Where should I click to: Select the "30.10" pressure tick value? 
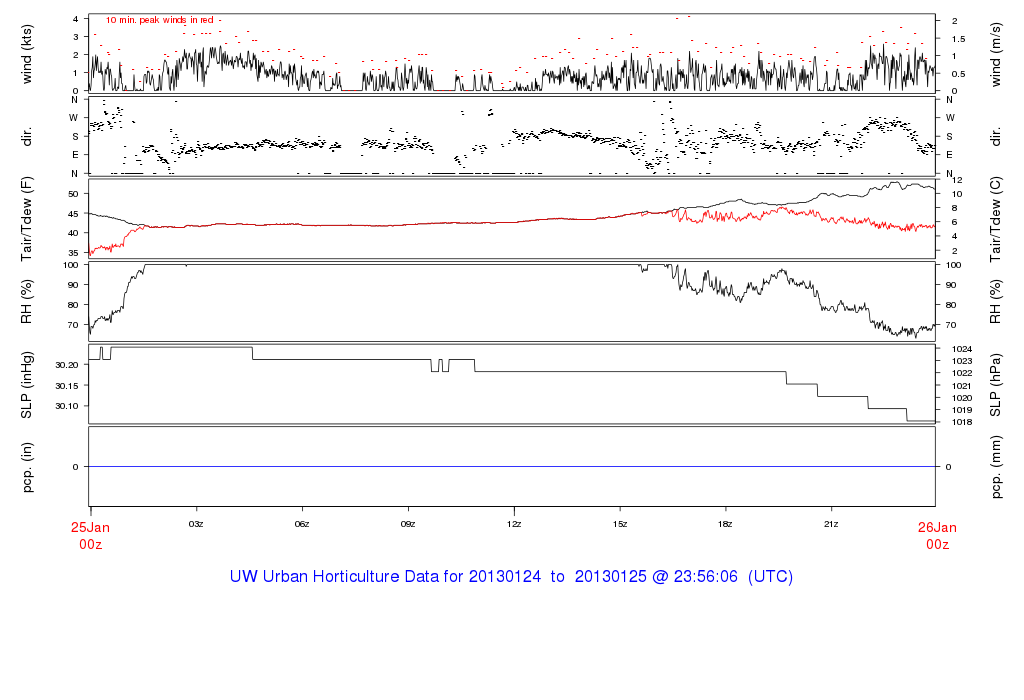tap(67, 406)
